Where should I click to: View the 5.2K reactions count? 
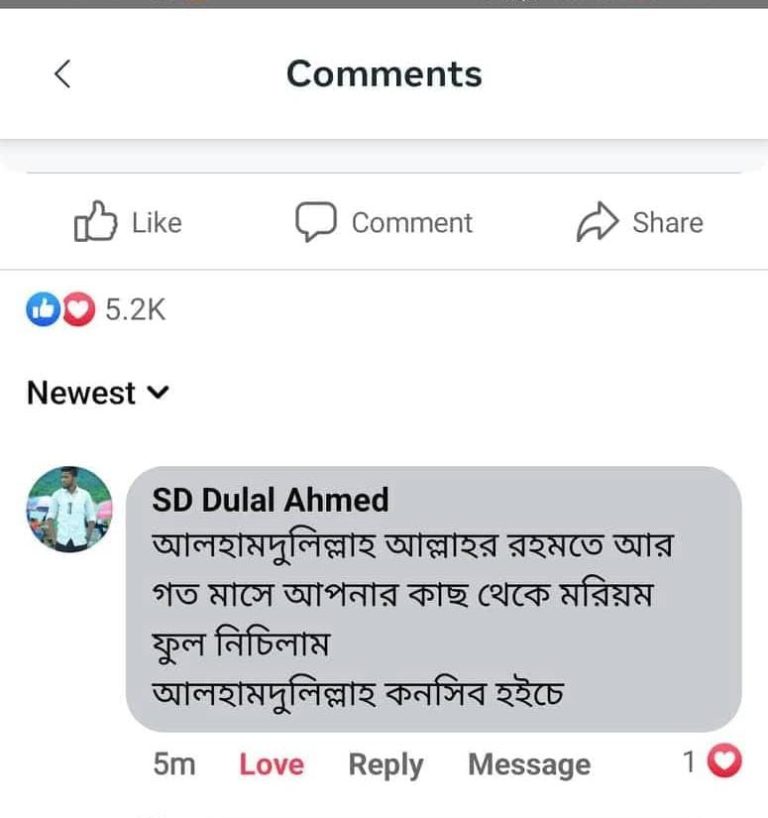(x=135, y=310)
